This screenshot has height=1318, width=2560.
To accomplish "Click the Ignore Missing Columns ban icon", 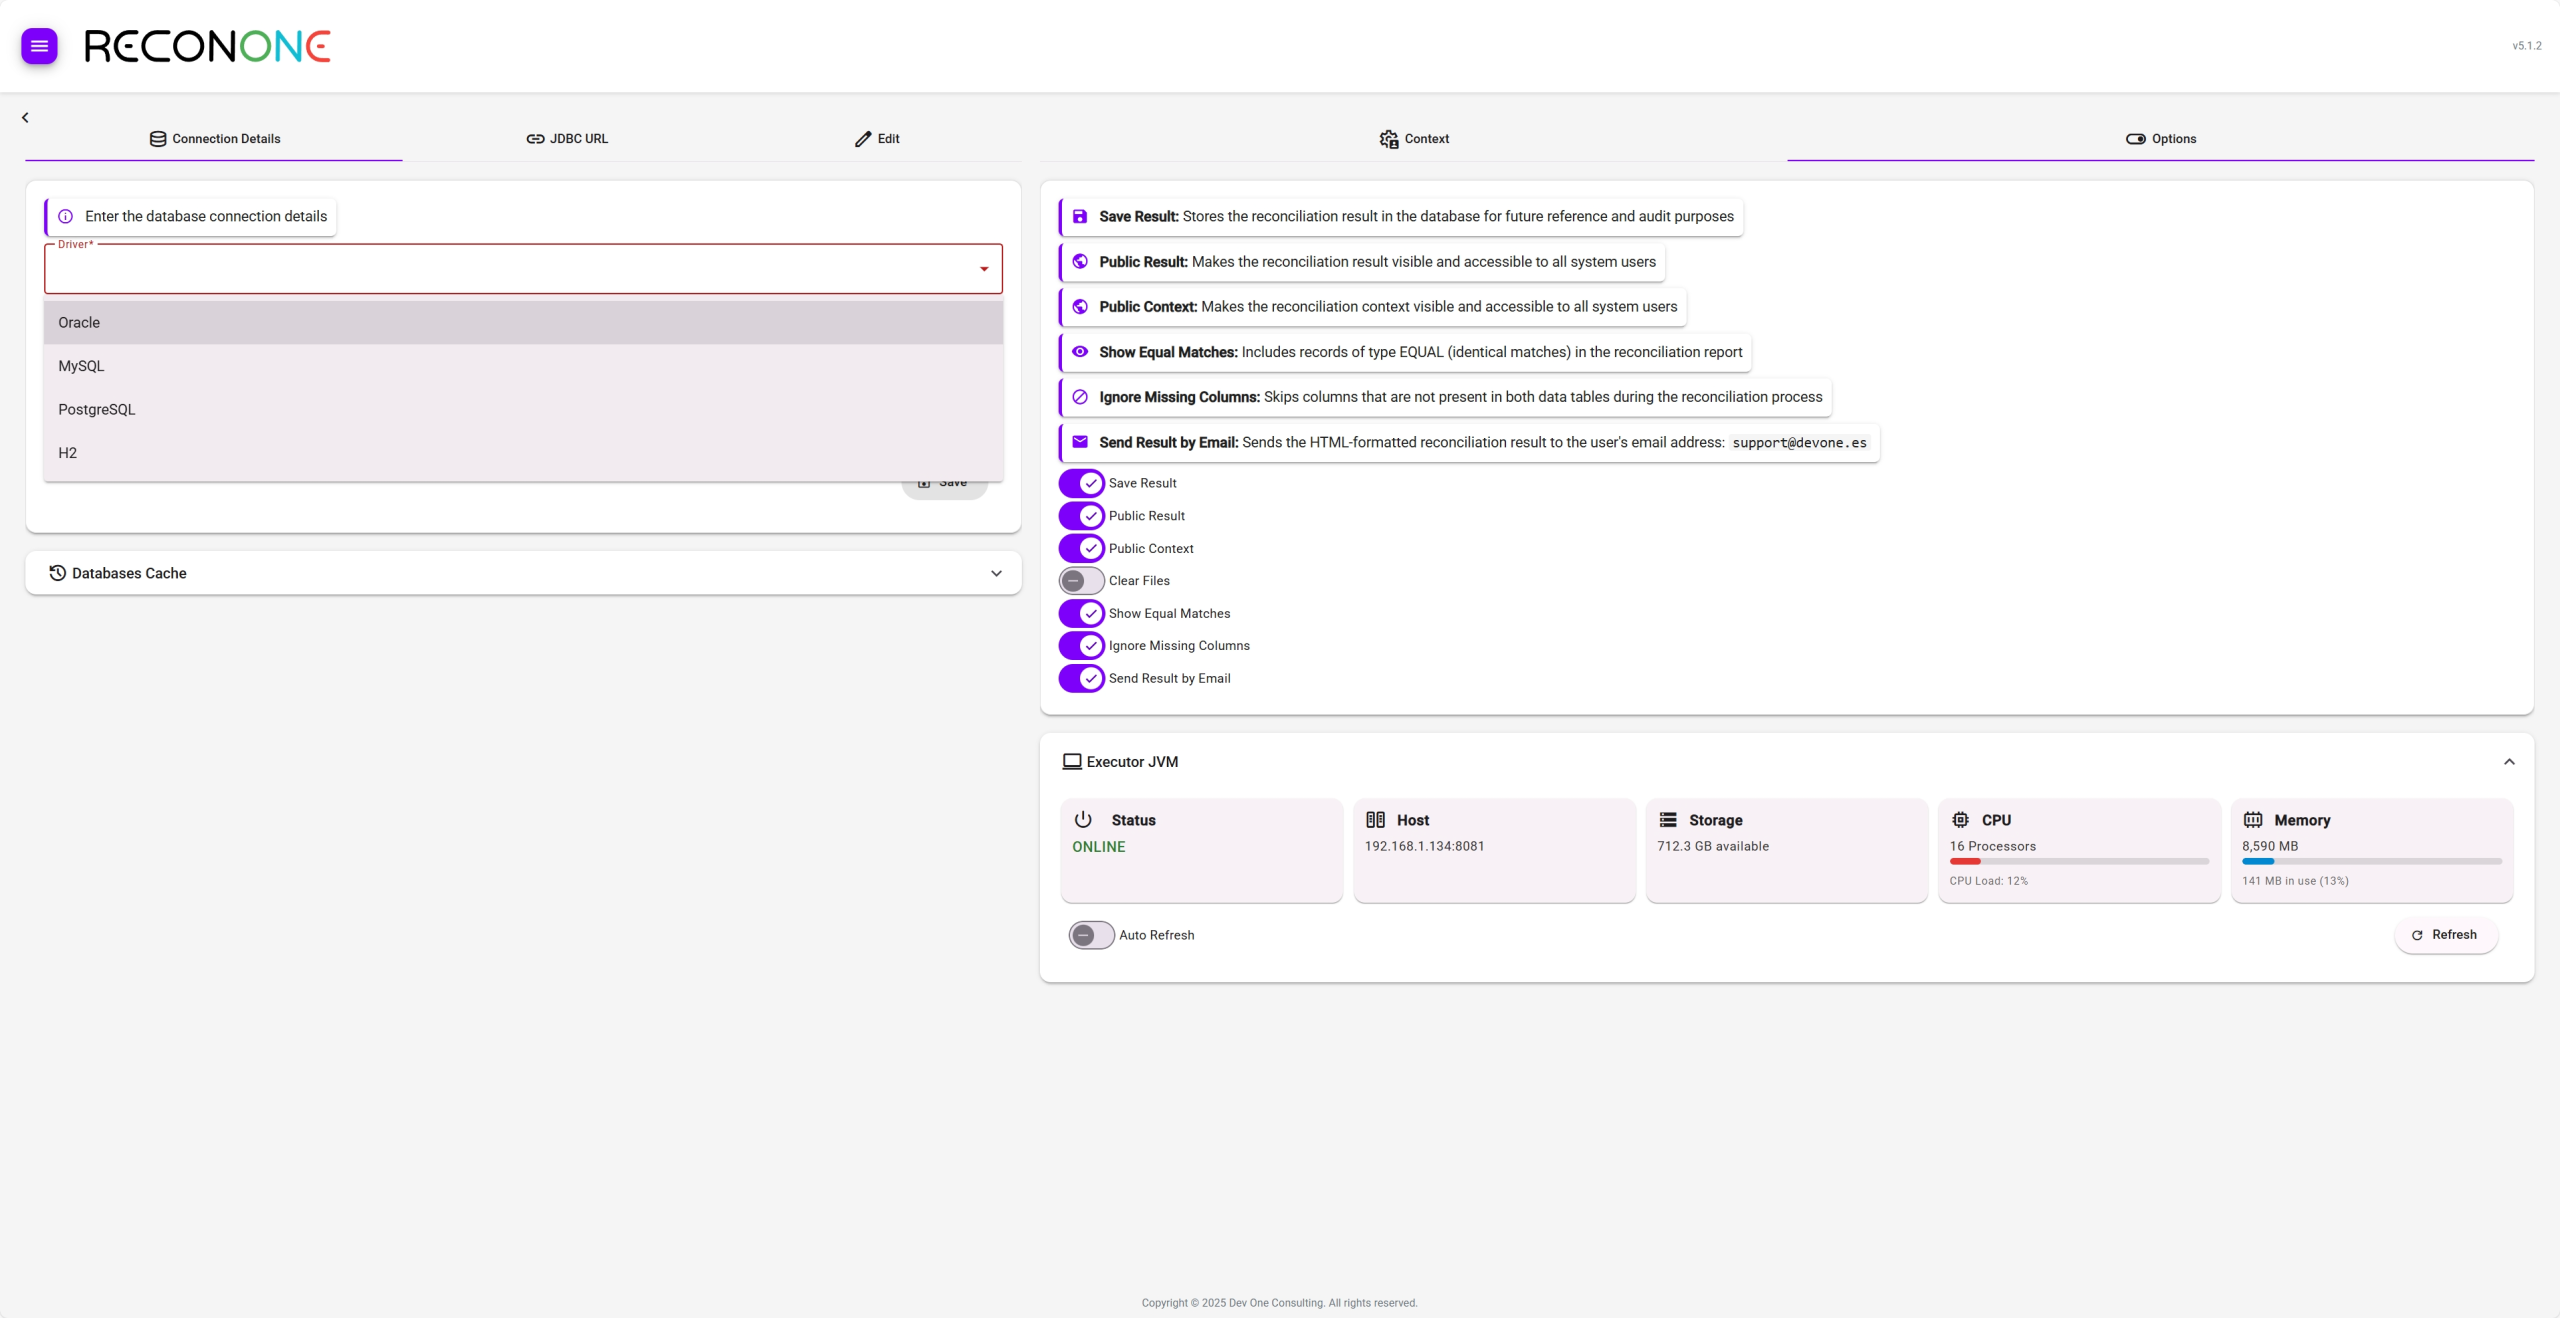I will click(1080, 397).
